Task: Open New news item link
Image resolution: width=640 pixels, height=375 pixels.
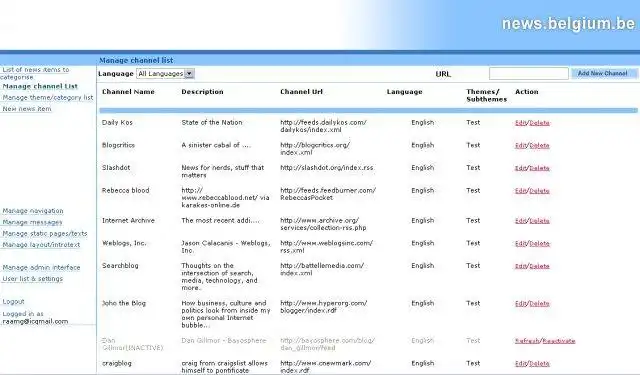Action: click(x=27, y=109)
